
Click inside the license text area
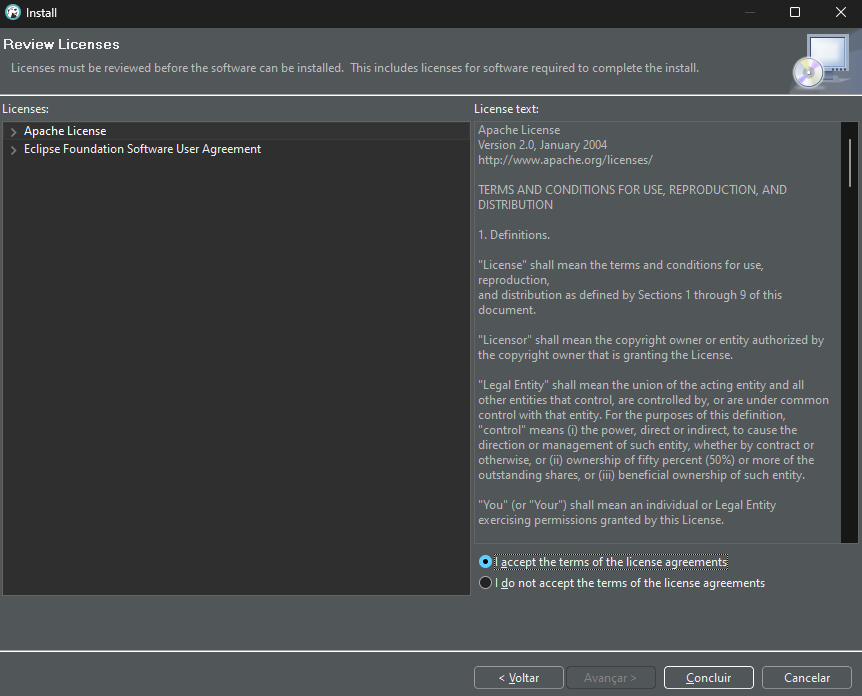(x=657, y=332)
